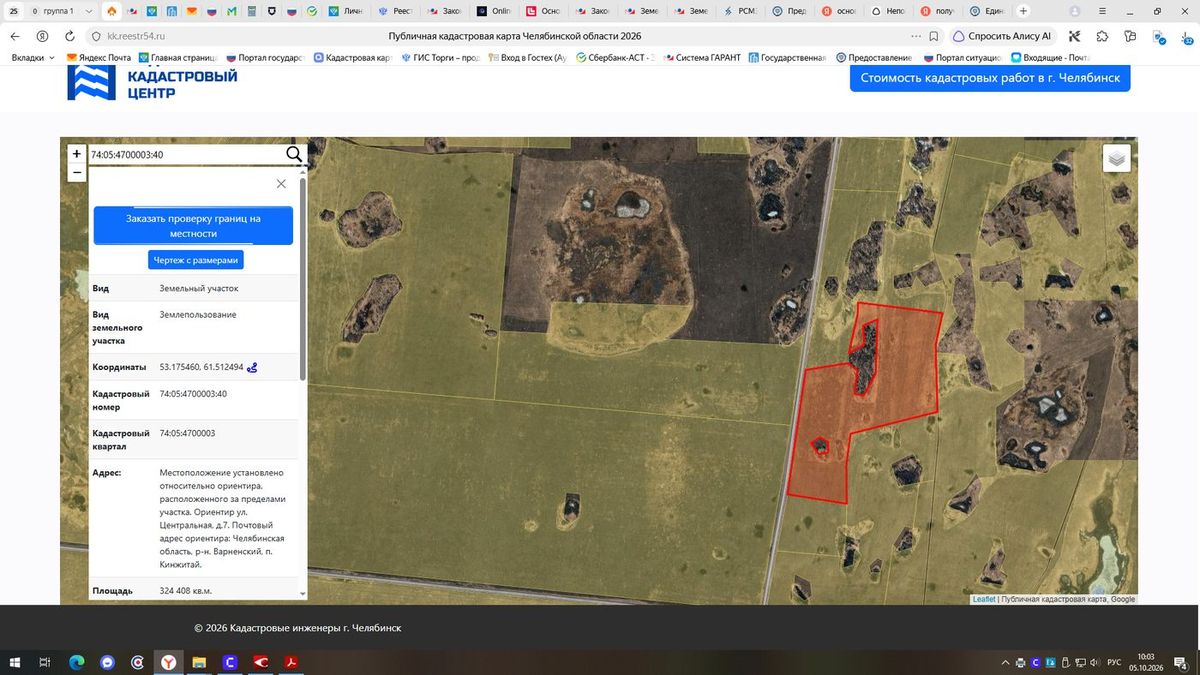The width and height of the screenshot is (1200, 675).
Task: Open 'Яндекс Почта' bookmark
Action: pyautogui.click(x=98, y=58)
